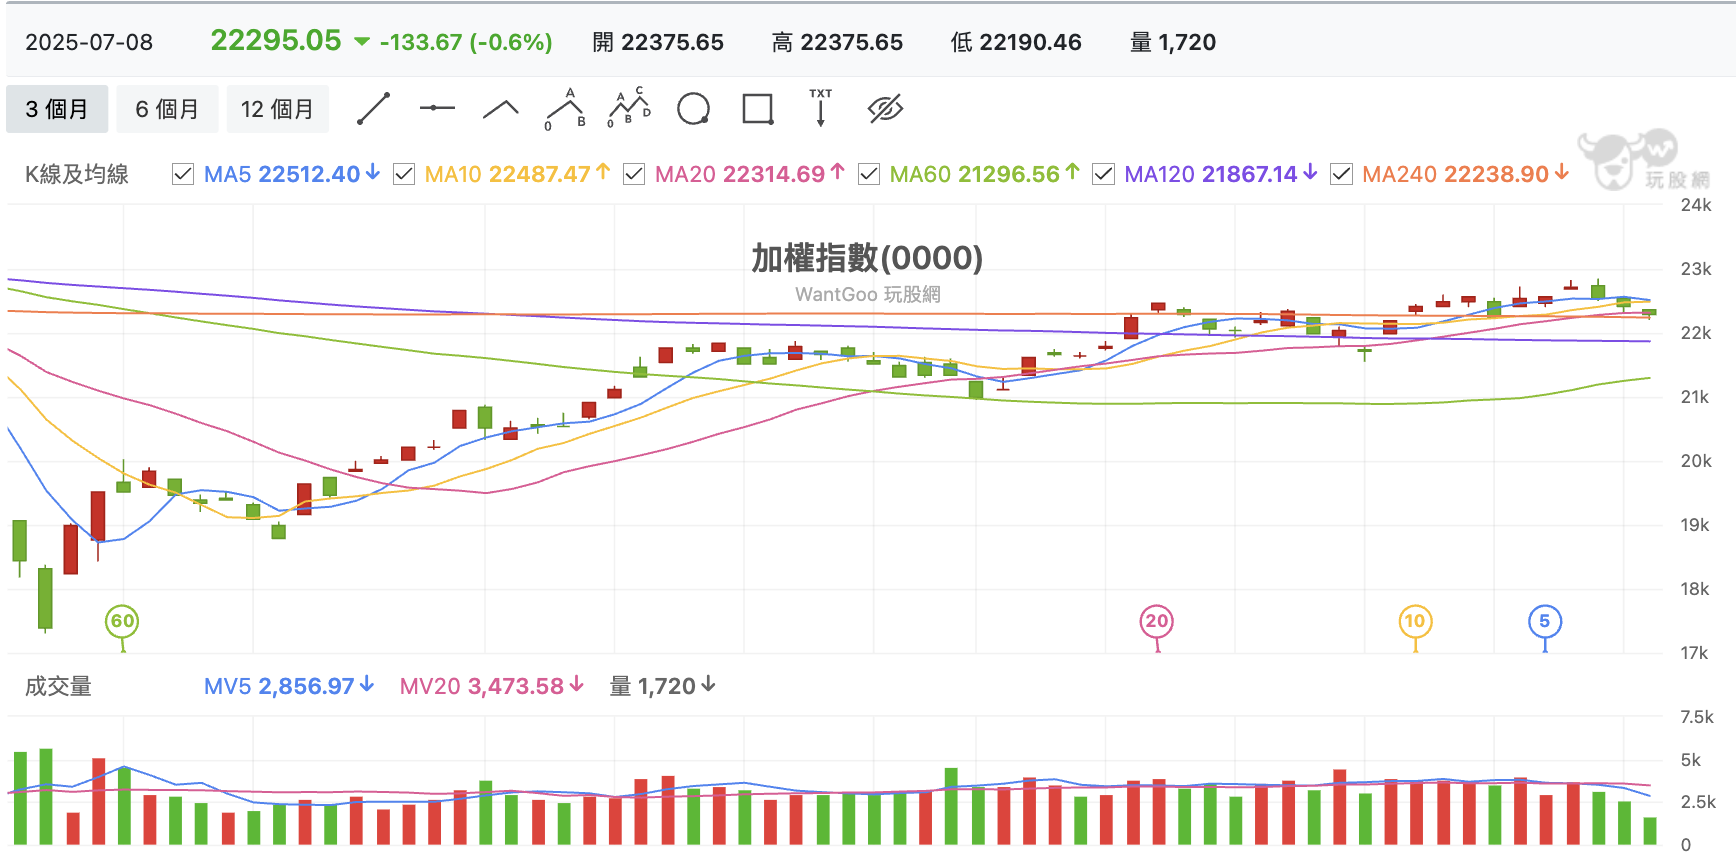This screenshot has width=1736, height=858.
Task: Click the 量 1,720 volume in header
Action: tap(1173, 42)
